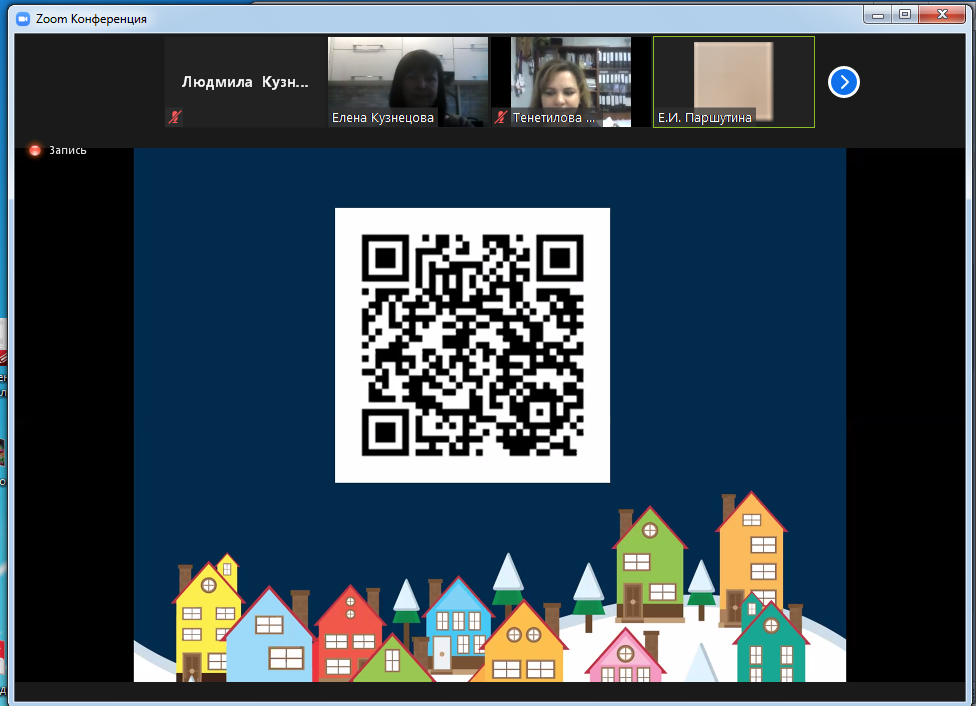Click the muted microphone icon on Тенетилова's tile
The image size is (976, 706).
(x=501, y=117)
